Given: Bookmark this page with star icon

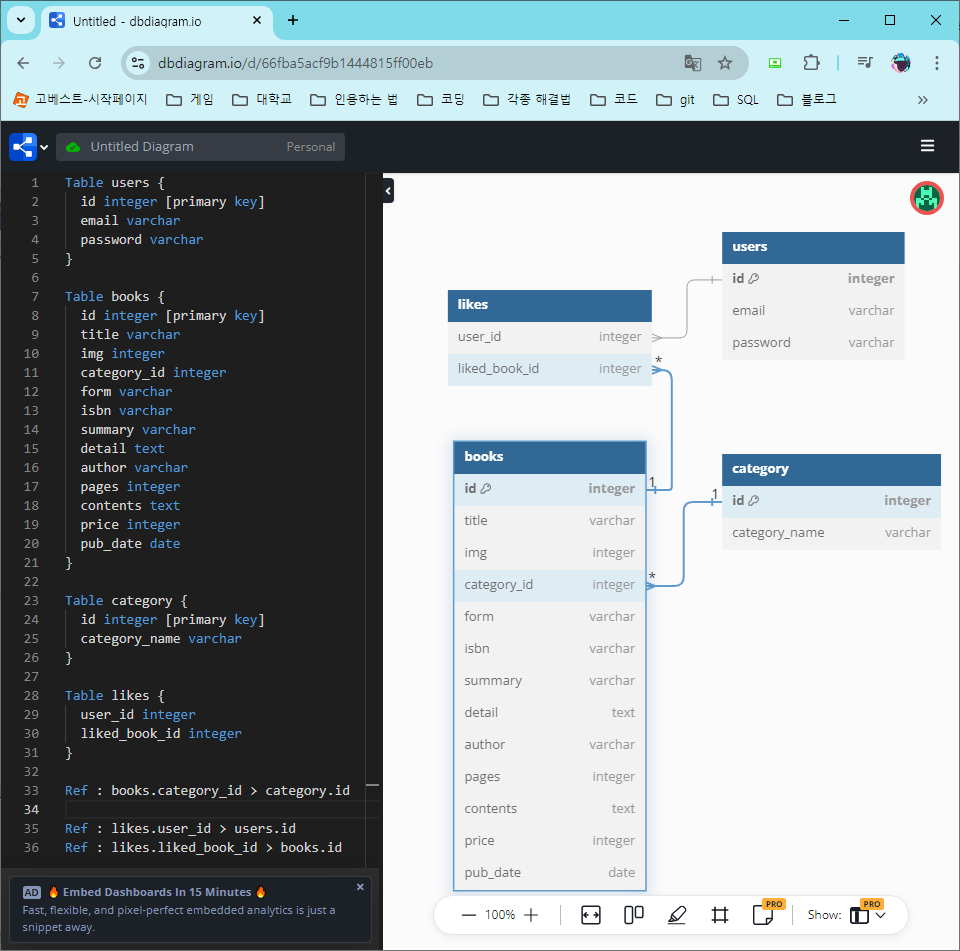Looking at the screenshot, I should pyautogui.click(x=725, y=63).
